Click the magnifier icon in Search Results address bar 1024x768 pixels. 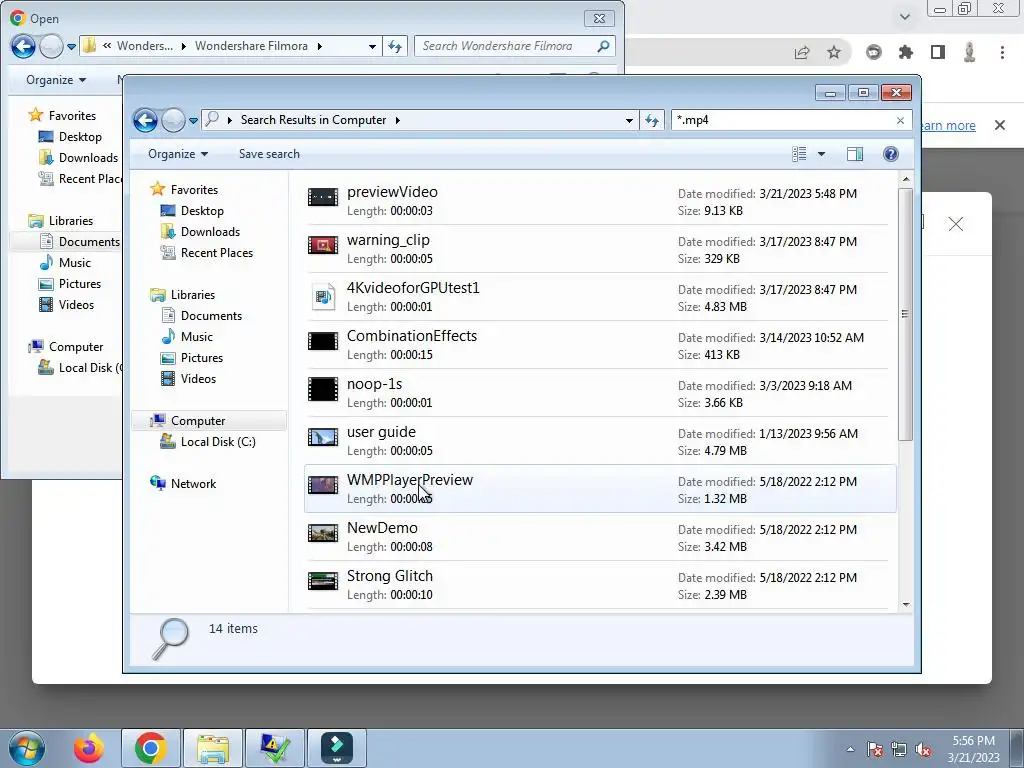click(212, 120)
